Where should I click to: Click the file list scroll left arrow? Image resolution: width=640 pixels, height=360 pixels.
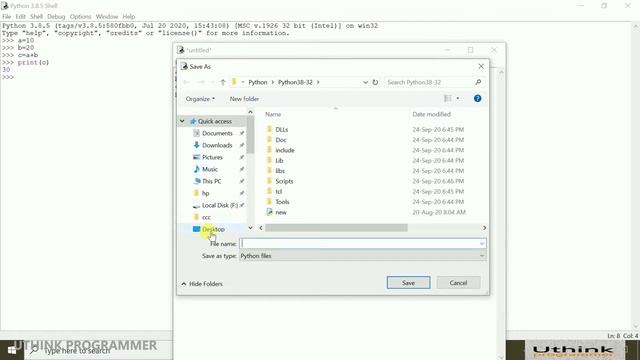tap(261, 228)
